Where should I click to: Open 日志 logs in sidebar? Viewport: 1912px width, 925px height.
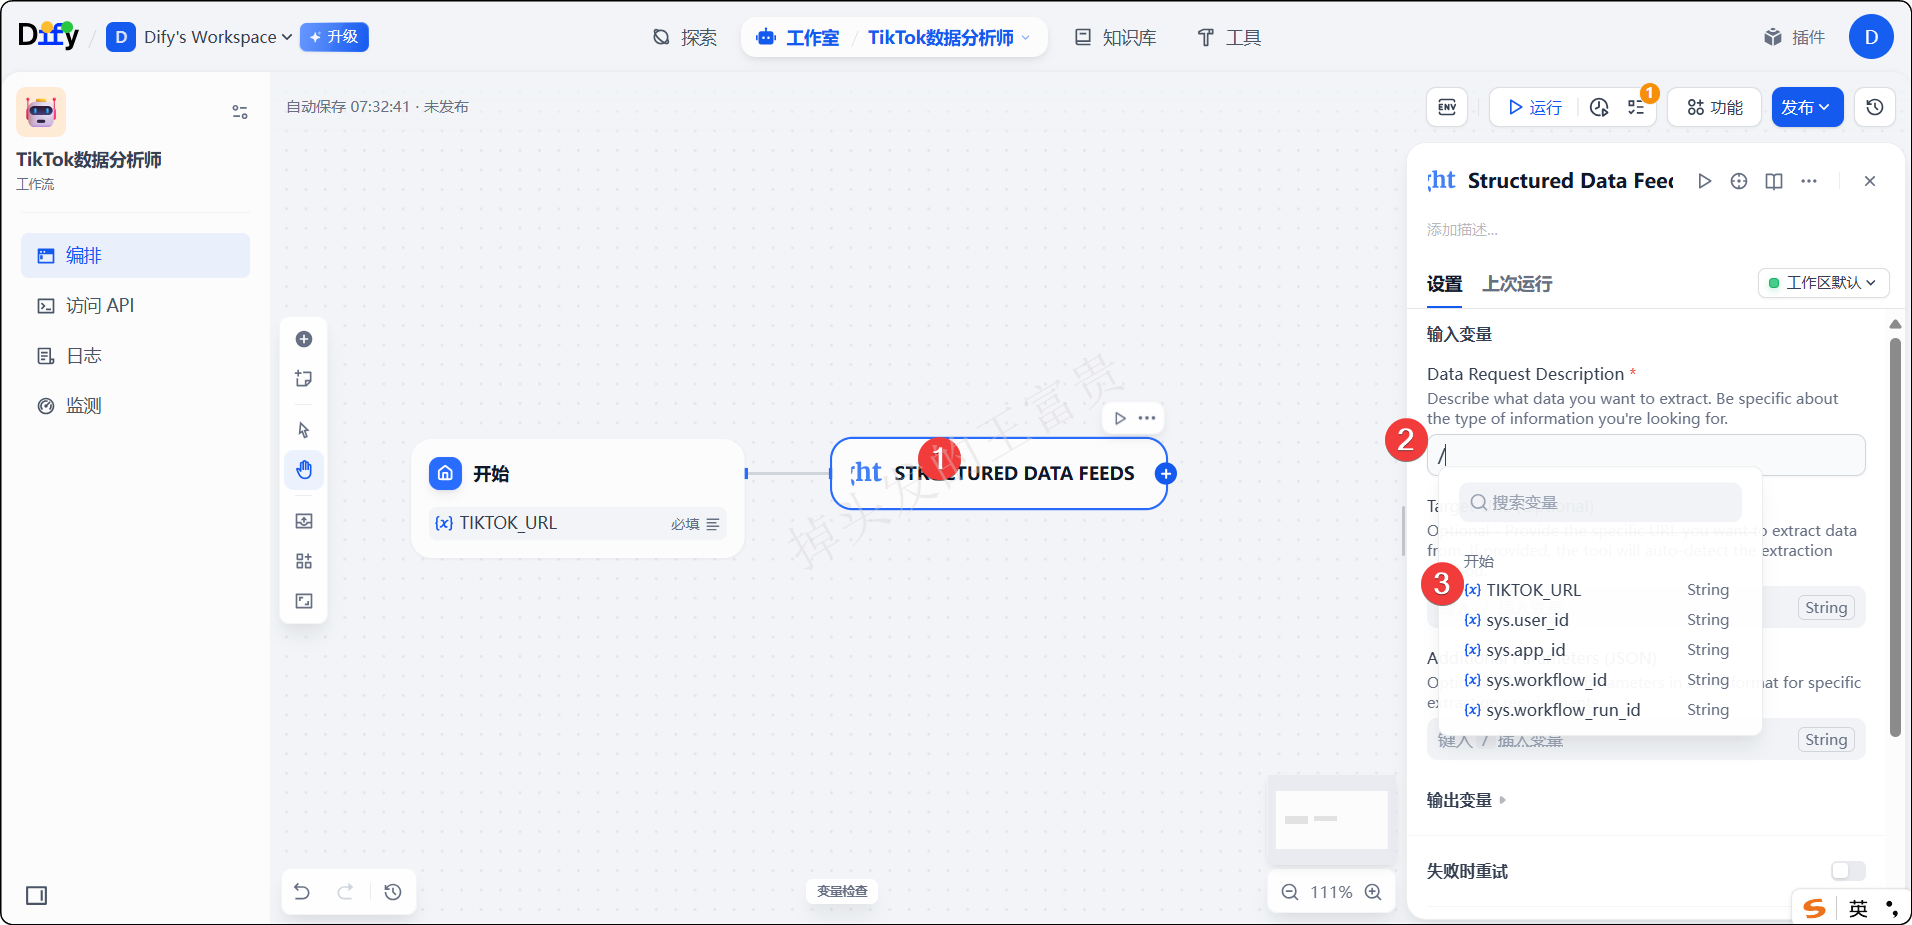(135, 355)
